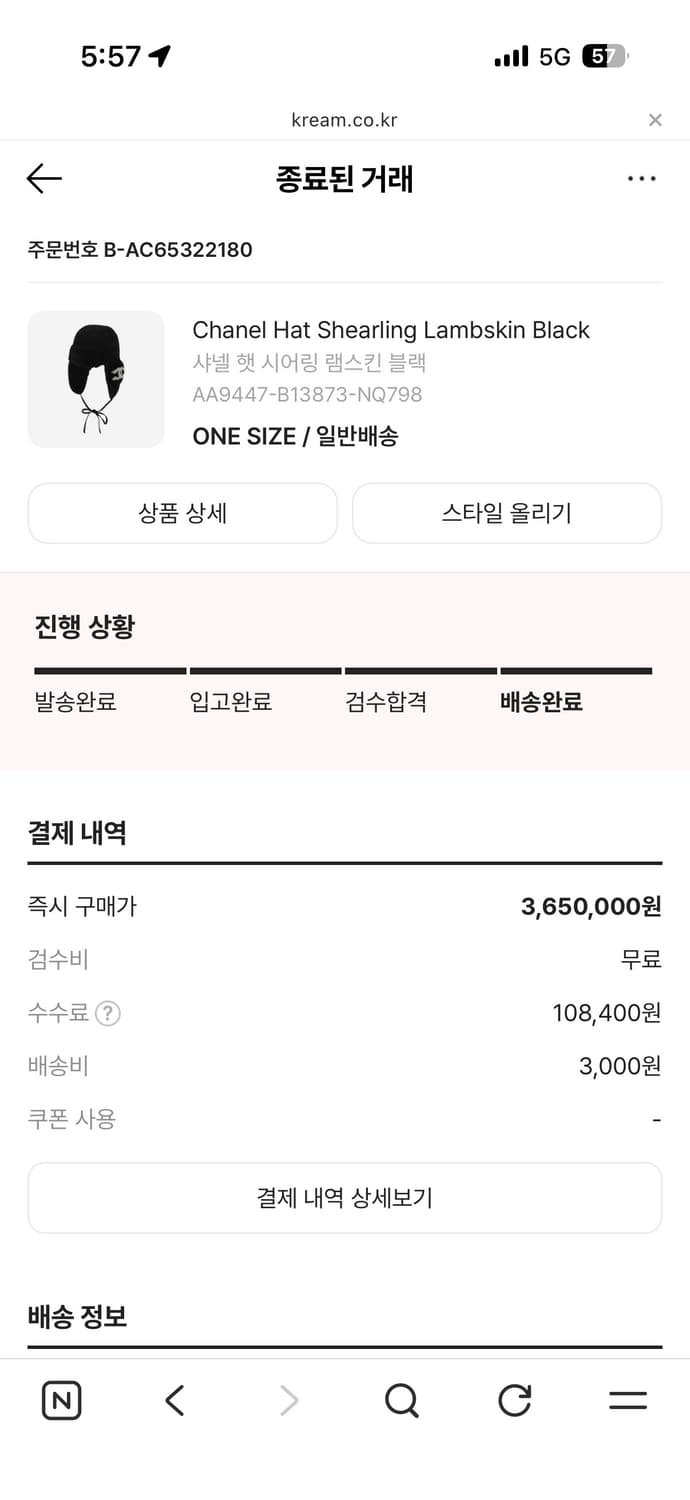Tap the browser back navigation arrow icon
The width and height of the screenshot is (690, 1500).
coord(175,1400)
